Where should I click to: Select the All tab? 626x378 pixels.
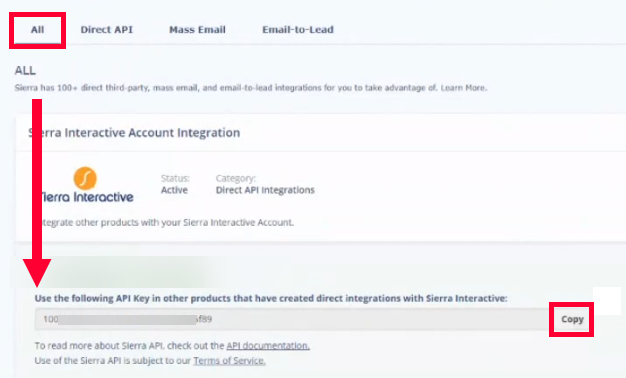point(38,30)
